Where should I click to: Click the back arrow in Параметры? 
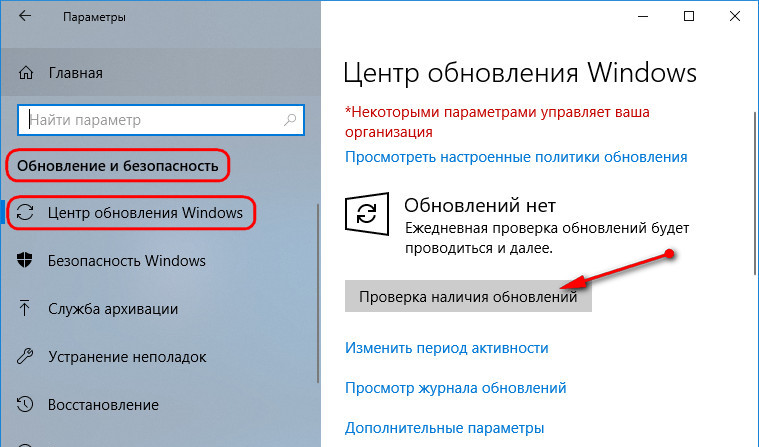25,16
